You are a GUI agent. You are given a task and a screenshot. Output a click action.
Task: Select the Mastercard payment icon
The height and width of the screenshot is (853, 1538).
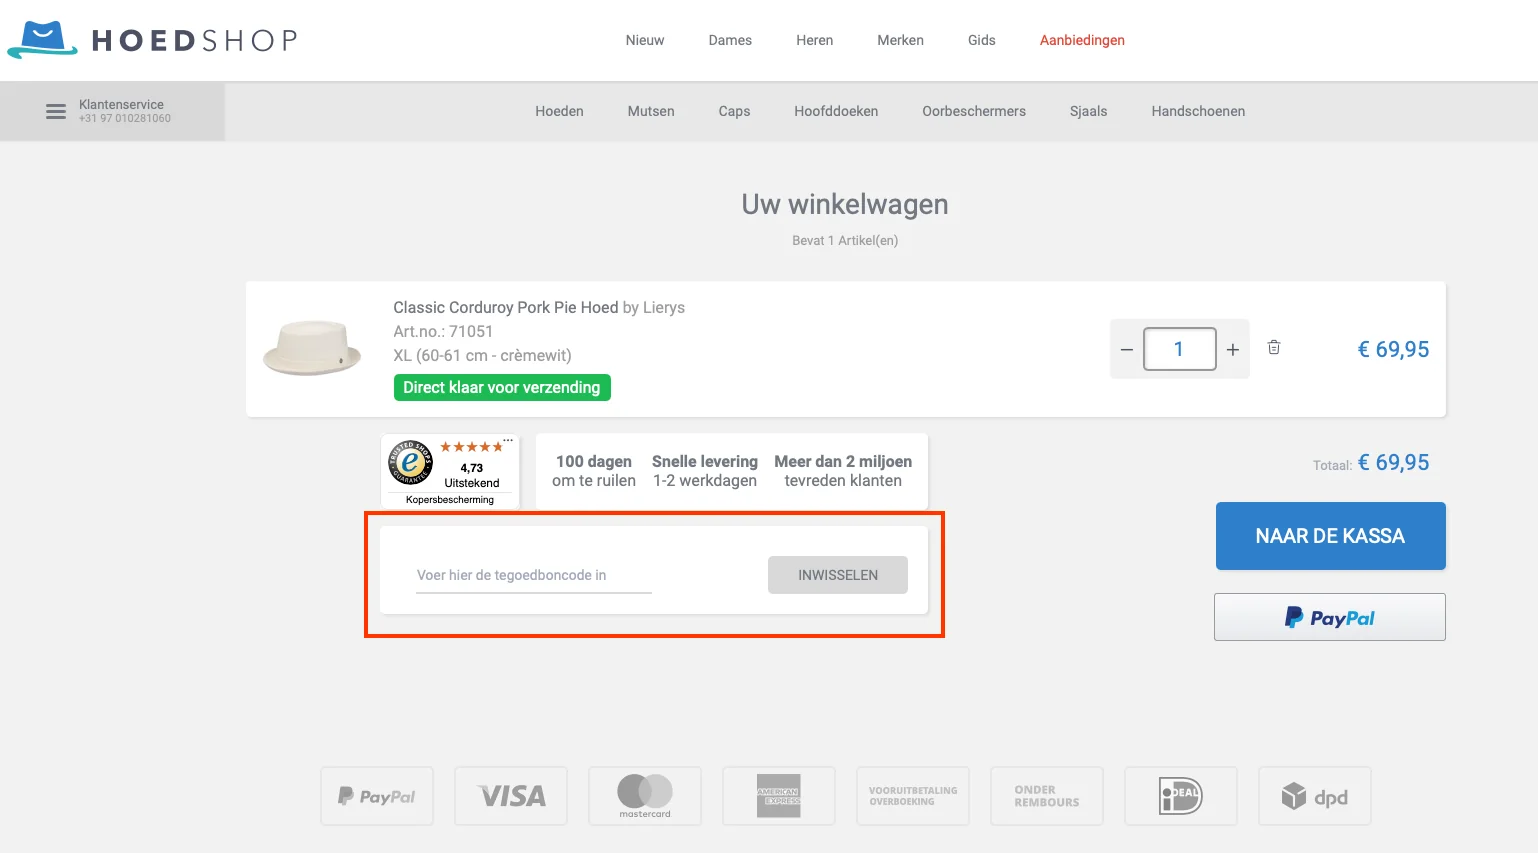(645, 795)
